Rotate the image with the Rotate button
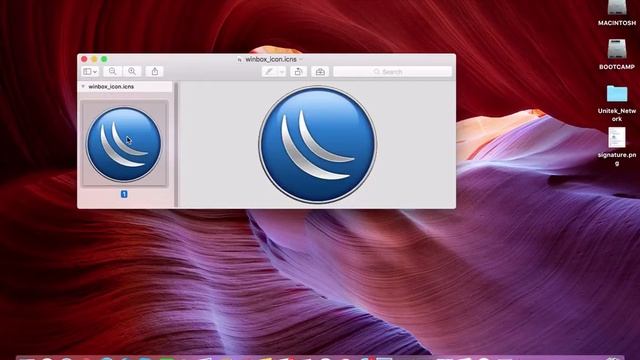 [x=298, y=71]
